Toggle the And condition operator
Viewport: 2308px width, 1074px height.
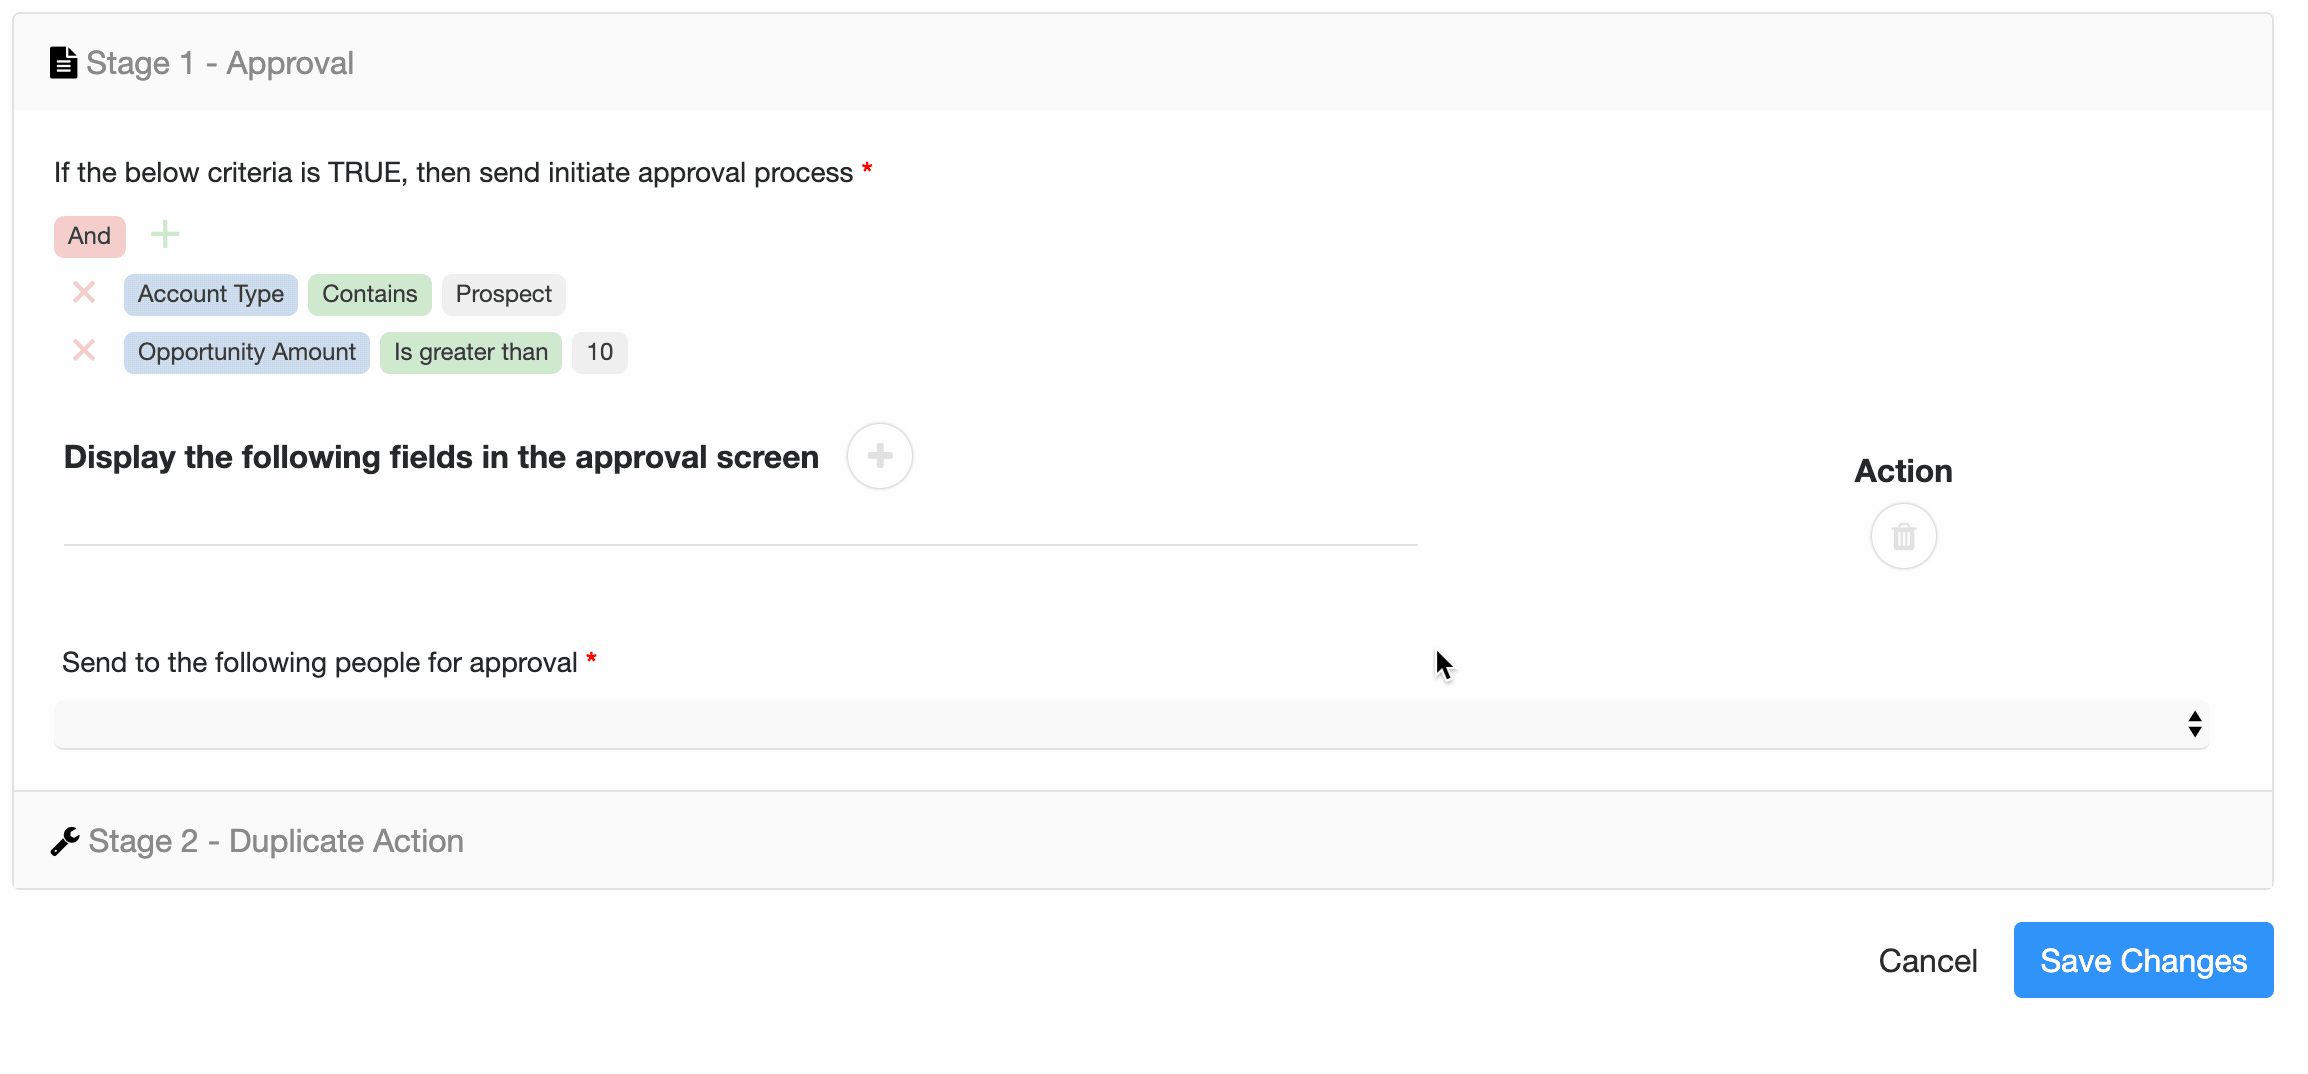click(89, 236)
